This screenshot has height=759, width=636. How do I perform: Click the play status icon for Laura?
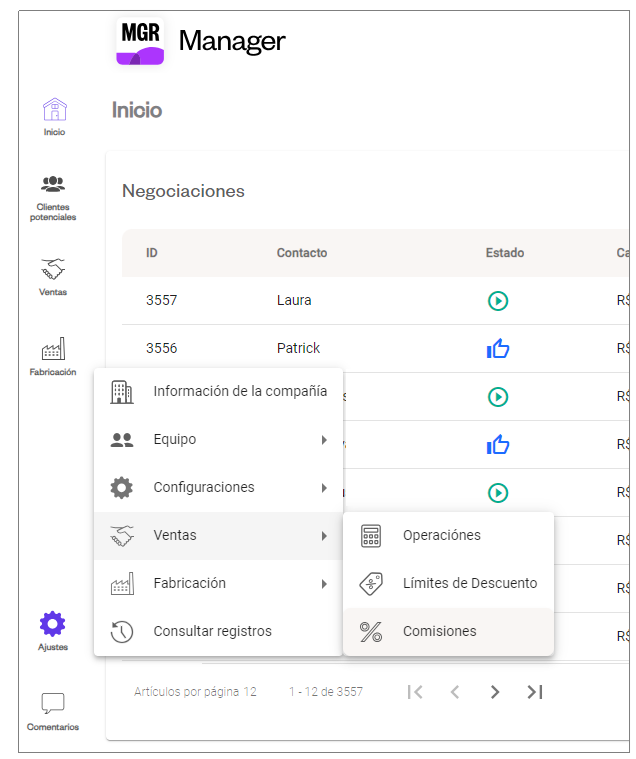click(498, 300)
